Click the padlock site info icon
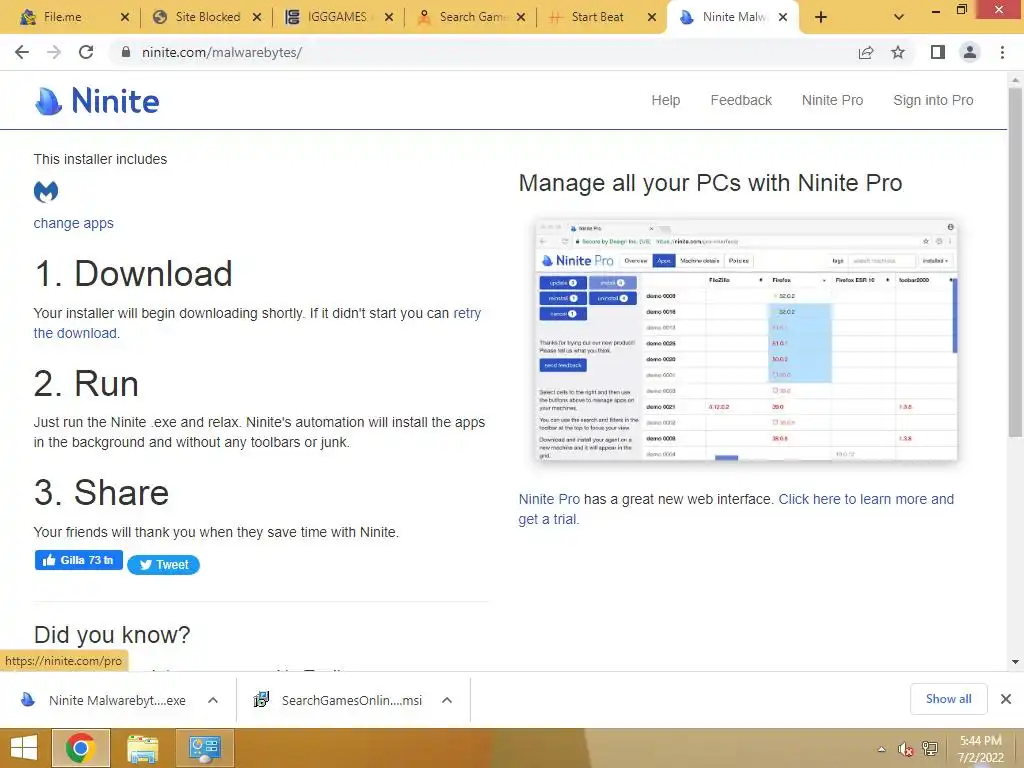 click(126, 52)
